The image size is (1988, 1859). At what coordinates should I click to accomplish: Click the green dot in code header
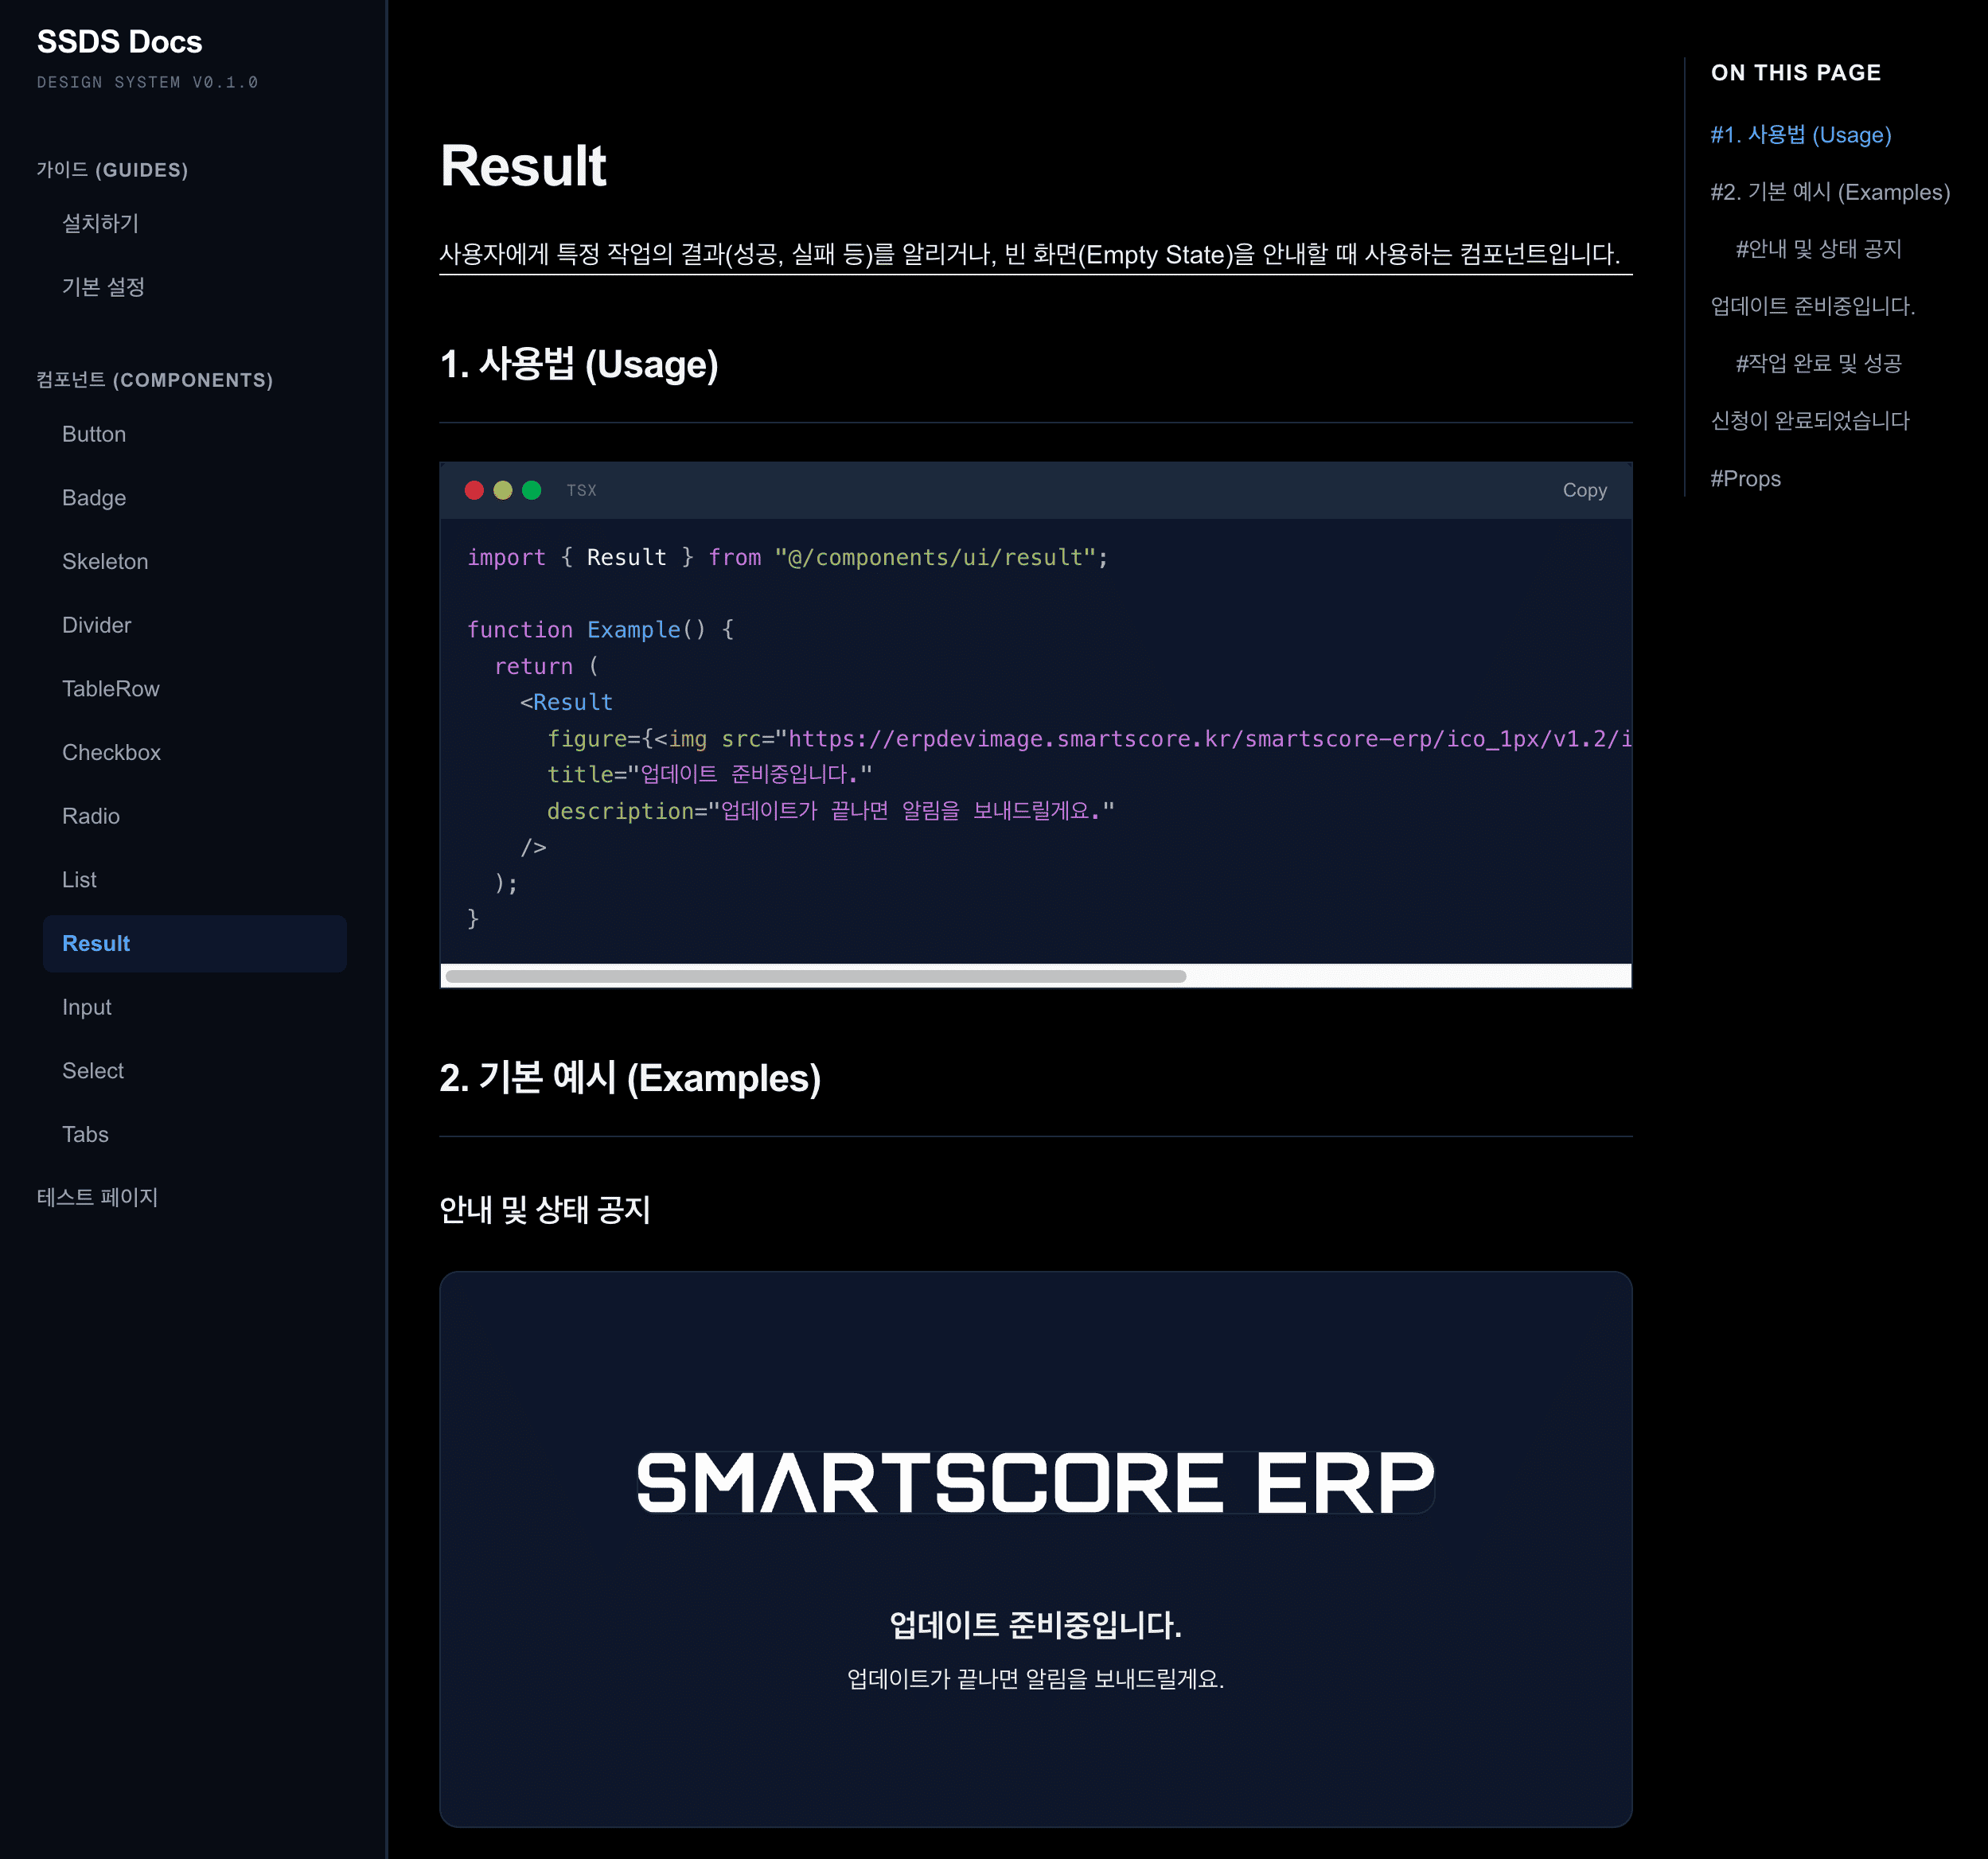[x=532, y=490]
